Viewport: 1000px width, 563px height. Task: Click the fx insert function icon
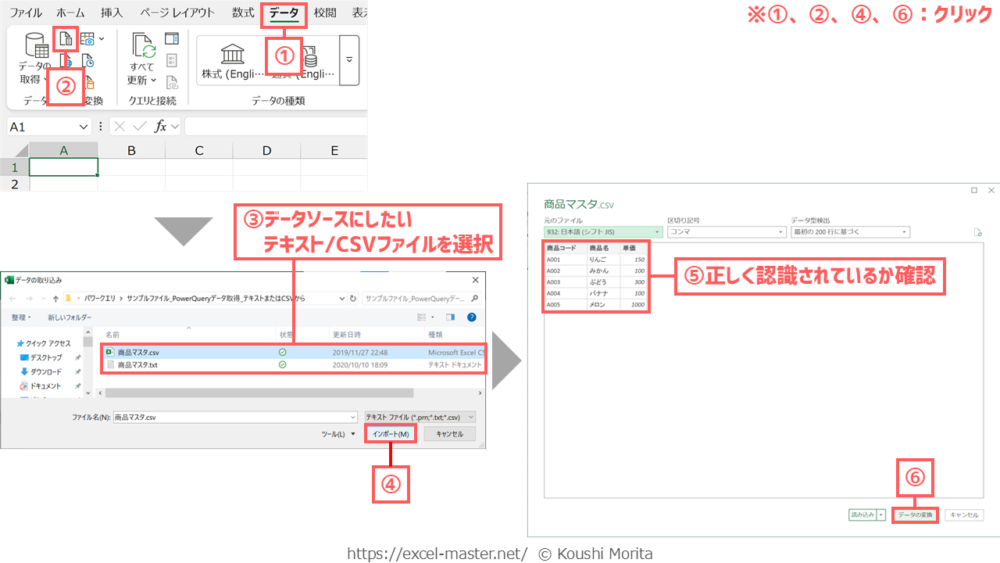pyautogui.click(x=159, y=127)
